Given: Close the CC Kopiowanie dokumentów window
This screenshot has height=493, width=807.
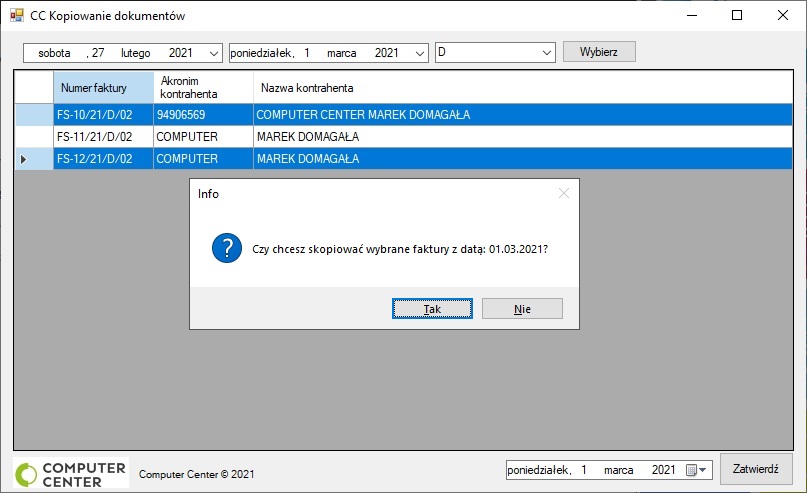Looking at the screenshot, I should coord(782,15).
